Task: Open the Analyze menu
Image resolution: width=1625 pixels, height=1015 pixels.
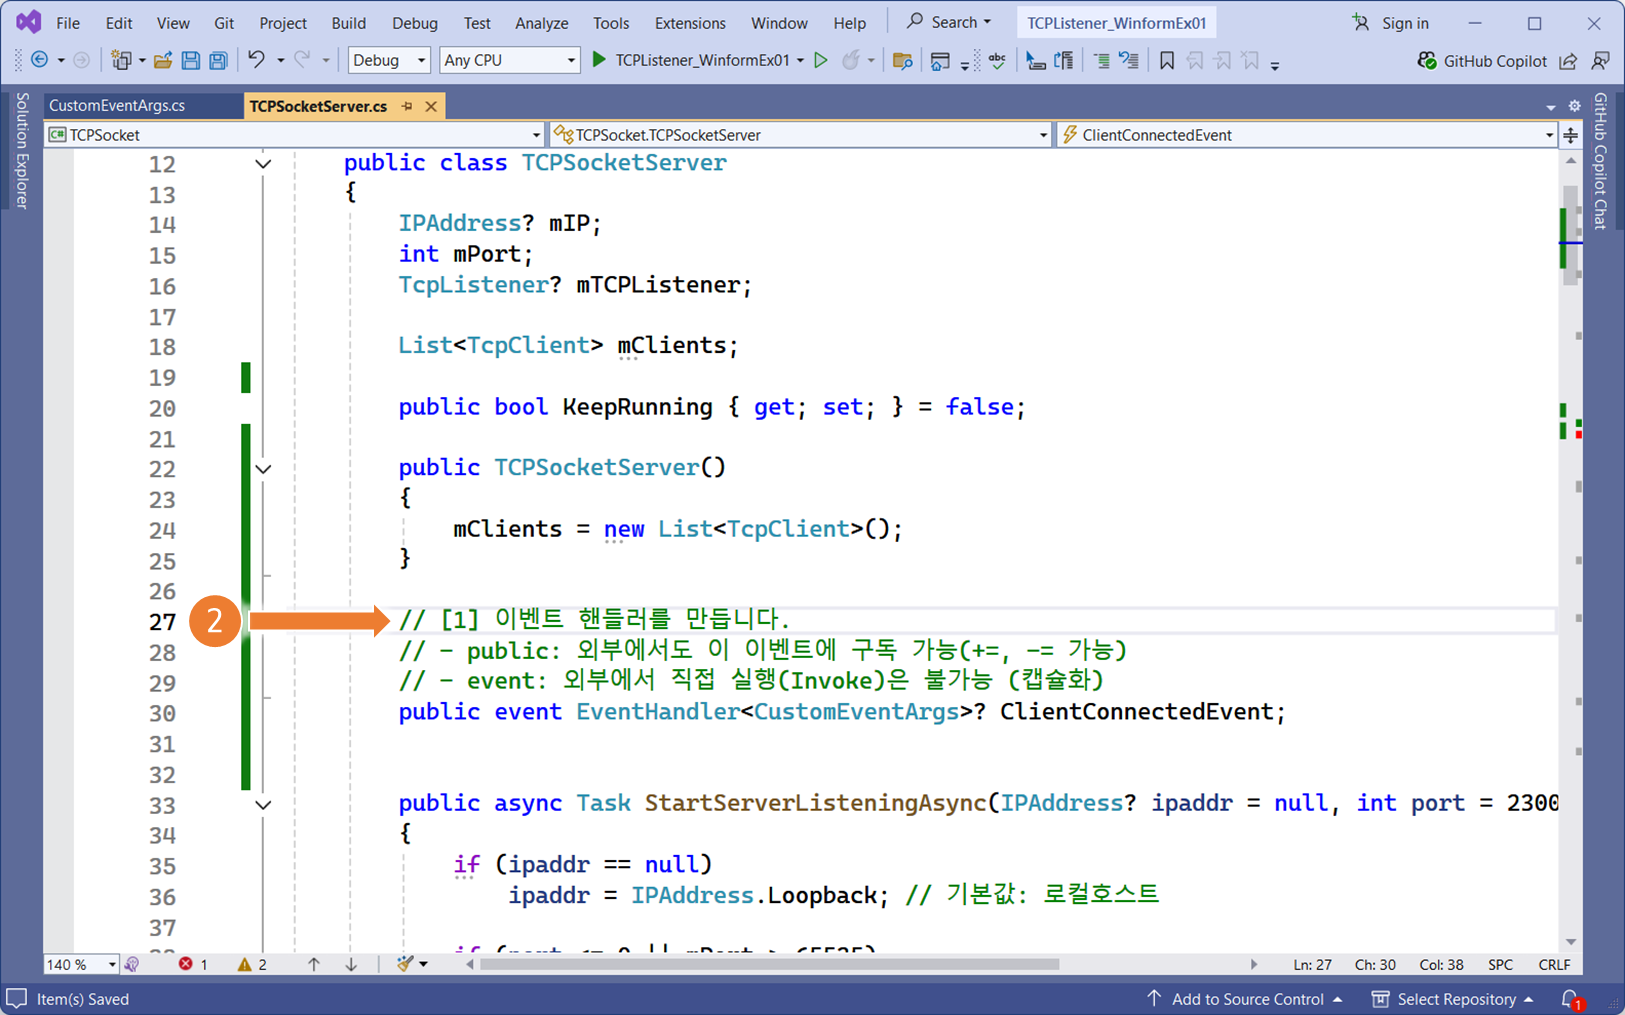Action: [x=541, y=23]
